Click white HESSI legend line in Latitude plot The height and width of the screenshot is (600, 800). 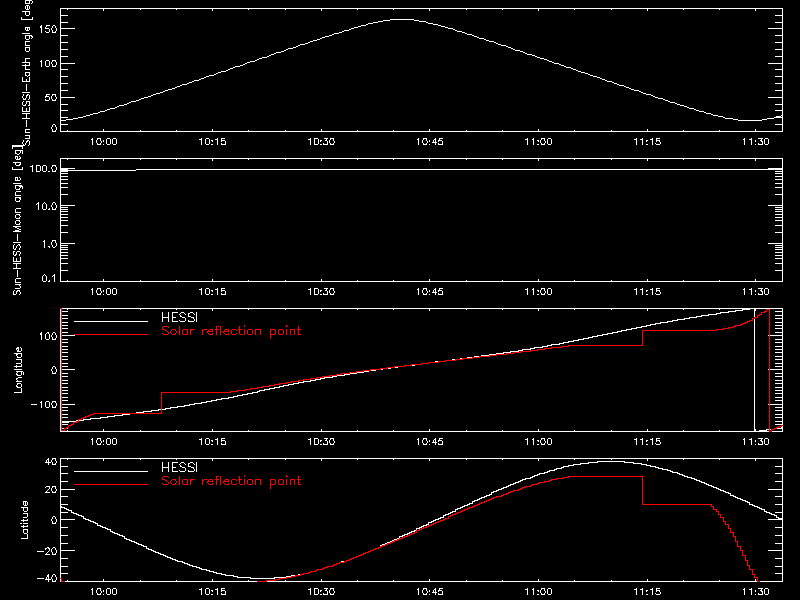(111, 471)
